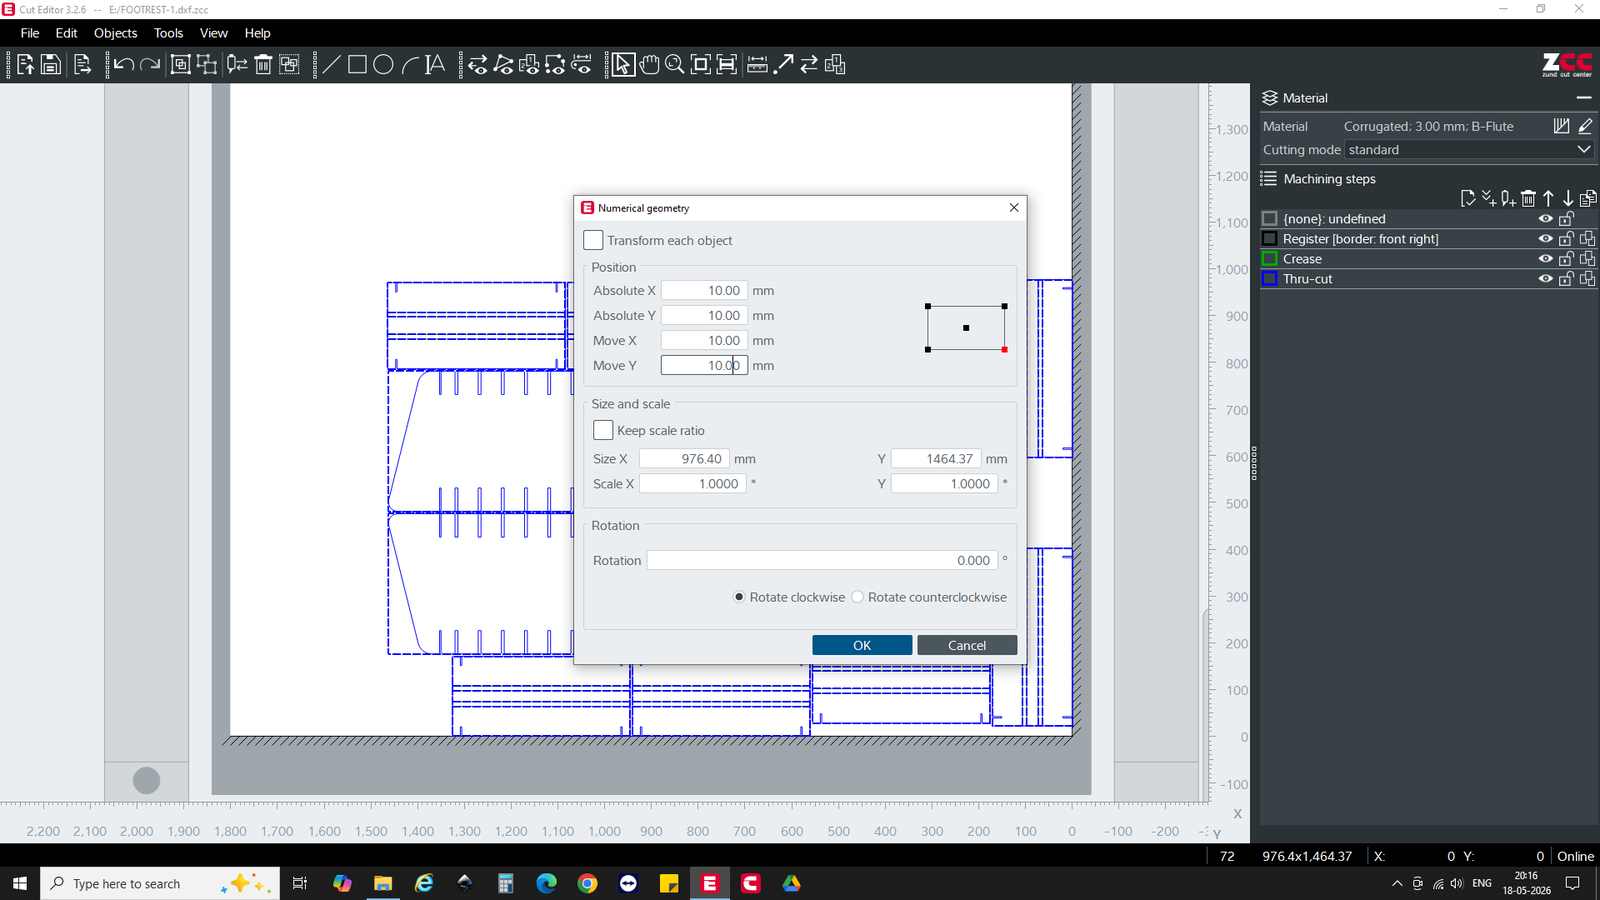The image size is (1600, 900).
Task: Toggle lock on Thru-cut layer
Action: tap(1567, 279)
